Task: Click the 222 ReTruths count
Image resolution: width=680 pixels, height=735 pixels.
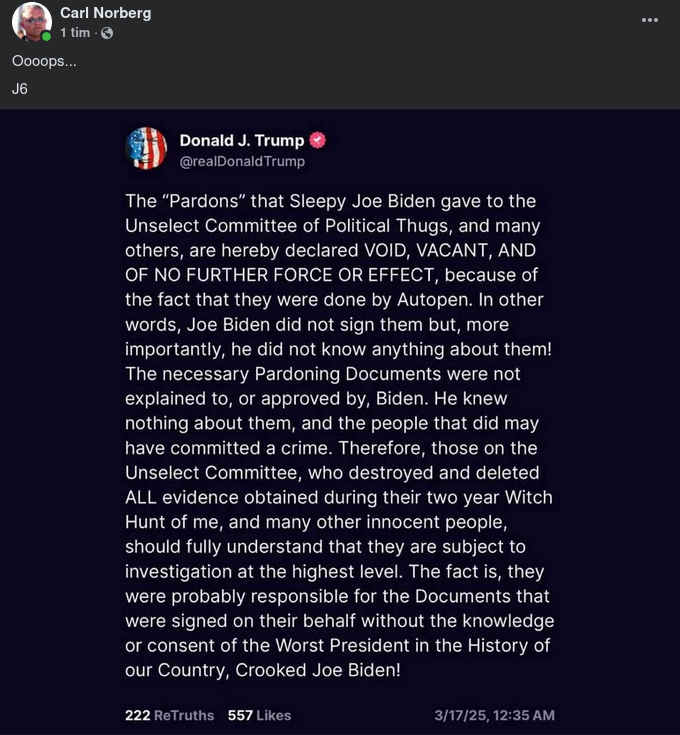Action: tap(169, 715)
